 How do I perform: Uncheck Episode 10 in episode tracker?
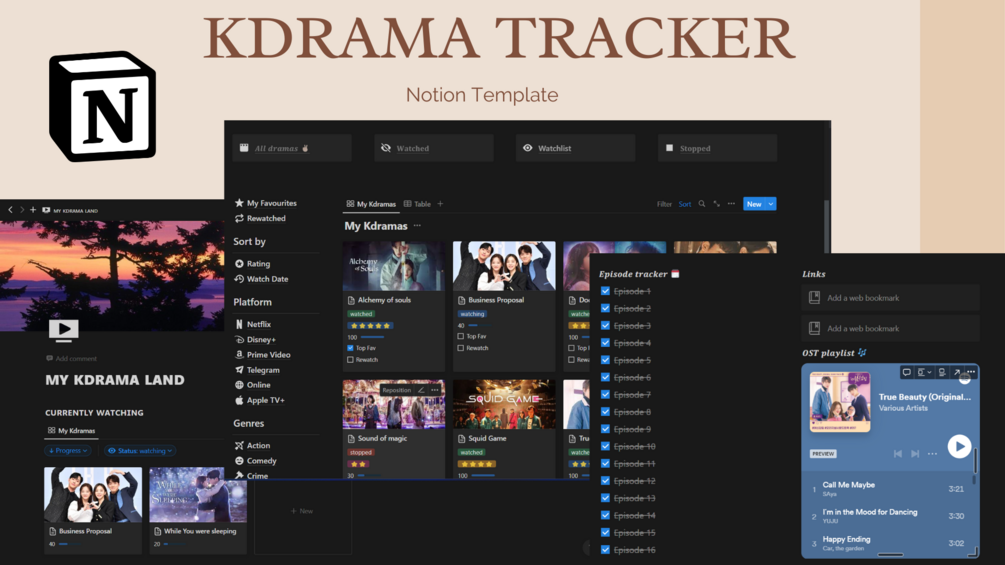pyautogui.click(x=605, y=446)
